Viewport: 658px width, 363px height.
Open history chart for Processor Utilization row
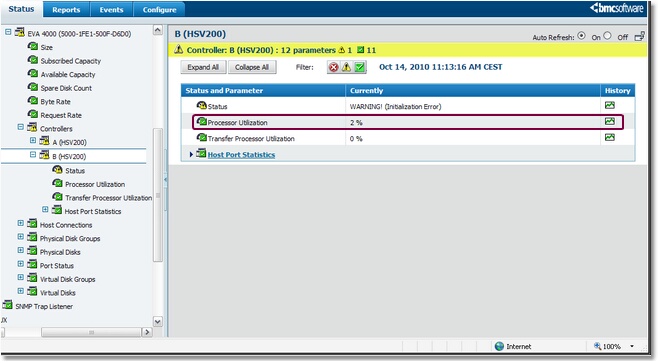pos(610,121)
